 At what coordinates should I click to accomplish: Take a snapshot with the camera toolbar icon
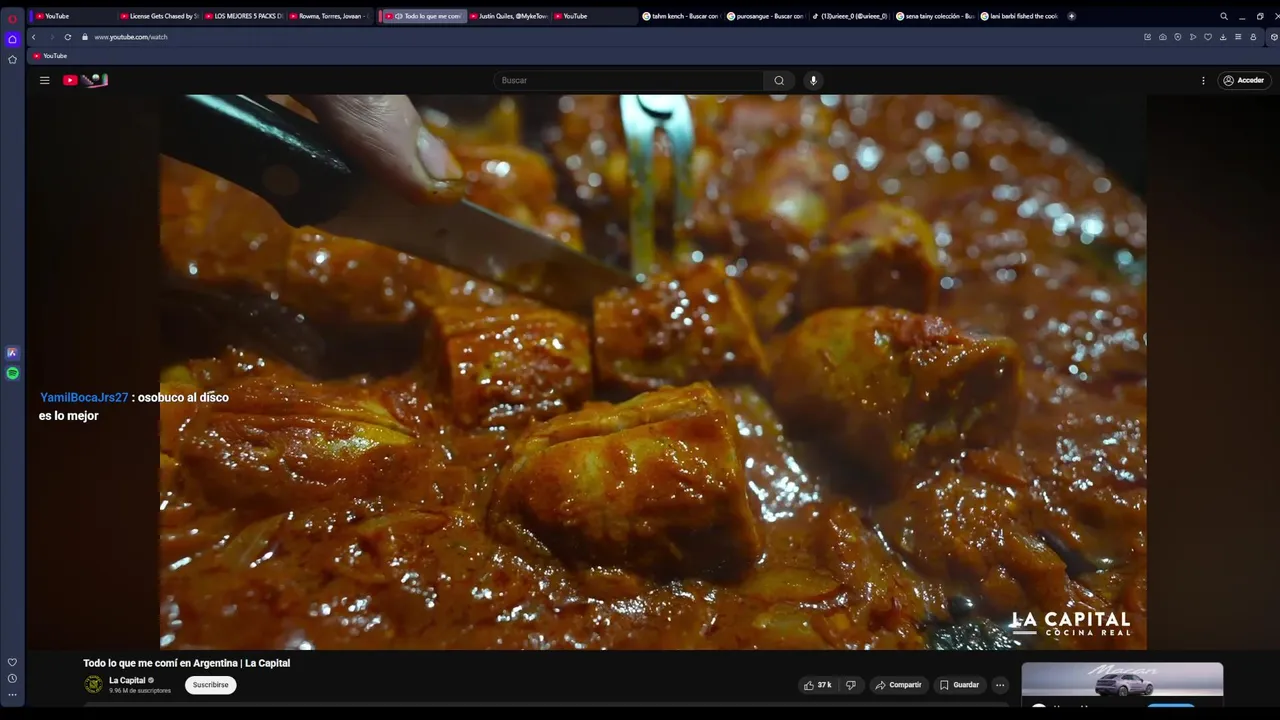click(1162, 37)
